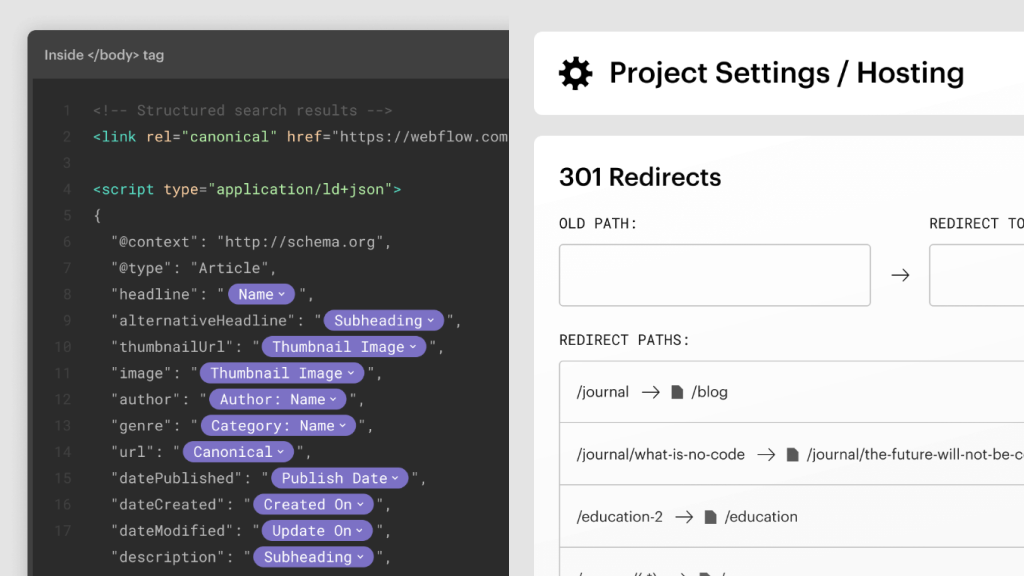Click the page icon in the what-is-no-code row

click(x=793, y=454)
